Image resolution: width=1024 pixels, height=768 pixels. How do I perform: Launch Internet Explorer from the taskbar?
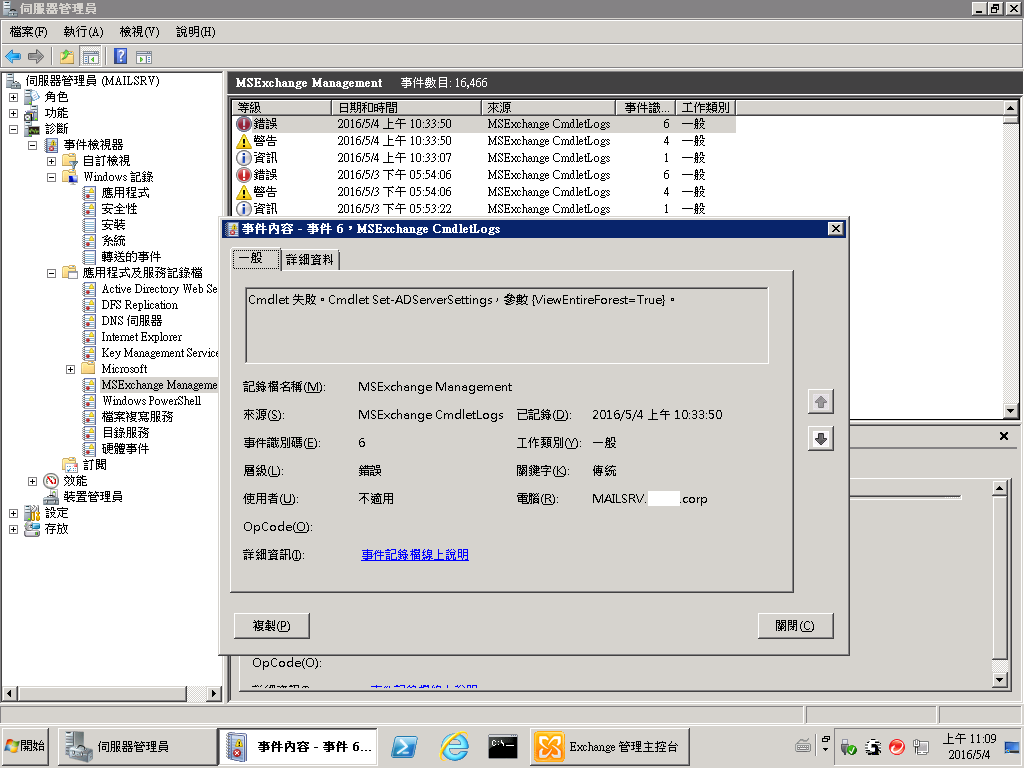click(455, 746)
